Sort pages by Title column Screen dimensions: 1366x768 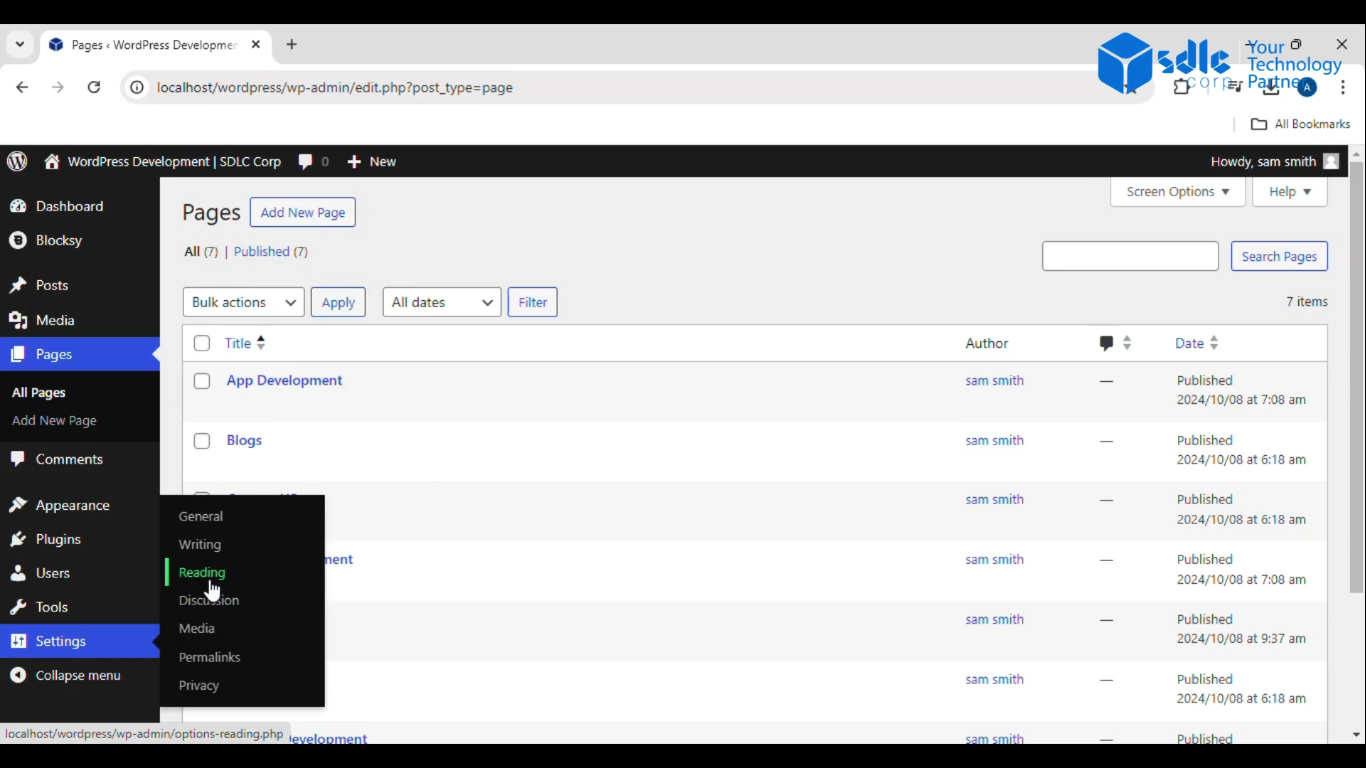(x=245, y=343)
